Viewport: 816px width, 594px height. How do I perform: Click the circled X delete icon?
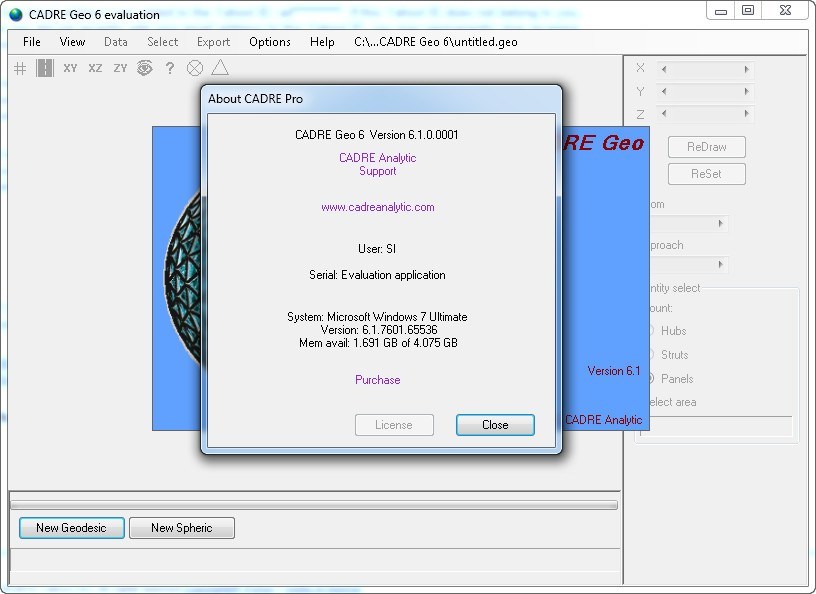click(193, 68)
